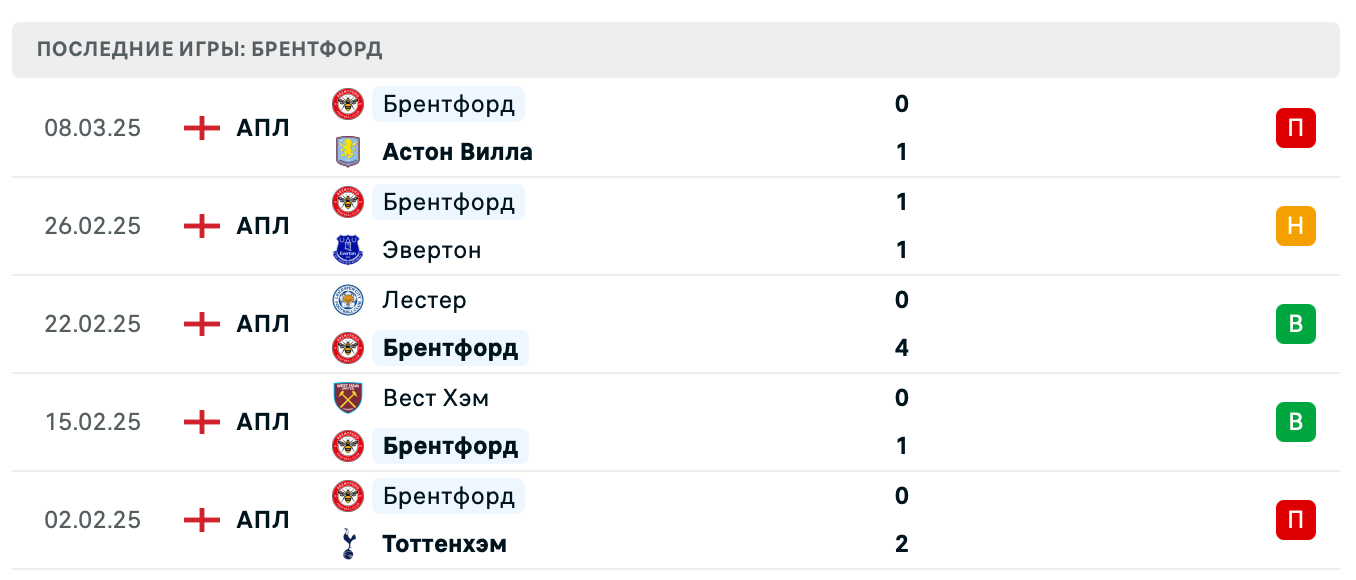This screenshot has width=1356, height=580.
Task: Click the ПОСЛЕДНИЕ ИГРЫ: БРЕНТФОРД header
Action: pyautogui.click(x=210, y=49)
